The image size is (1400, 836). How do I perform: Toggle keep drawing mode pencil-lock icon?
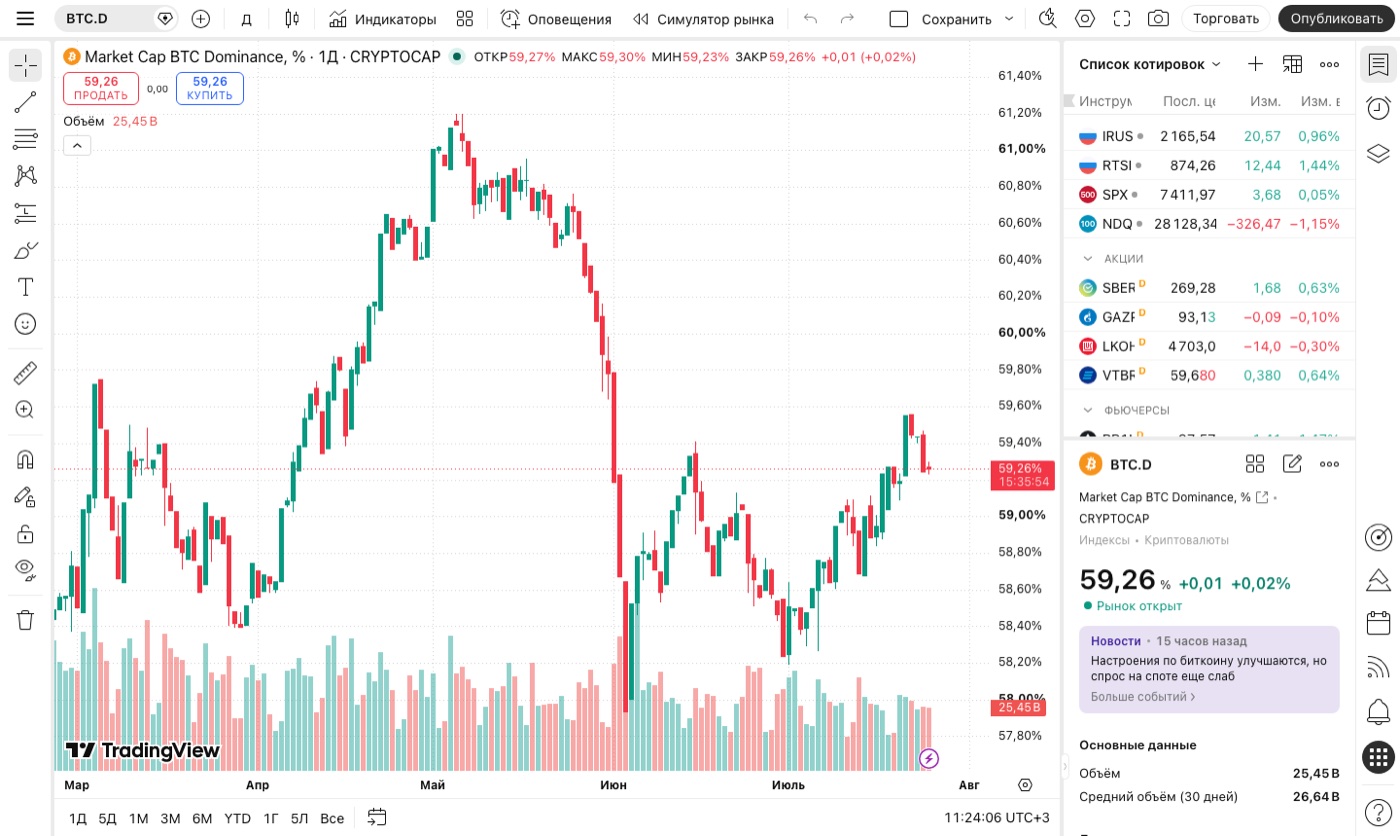25,496
